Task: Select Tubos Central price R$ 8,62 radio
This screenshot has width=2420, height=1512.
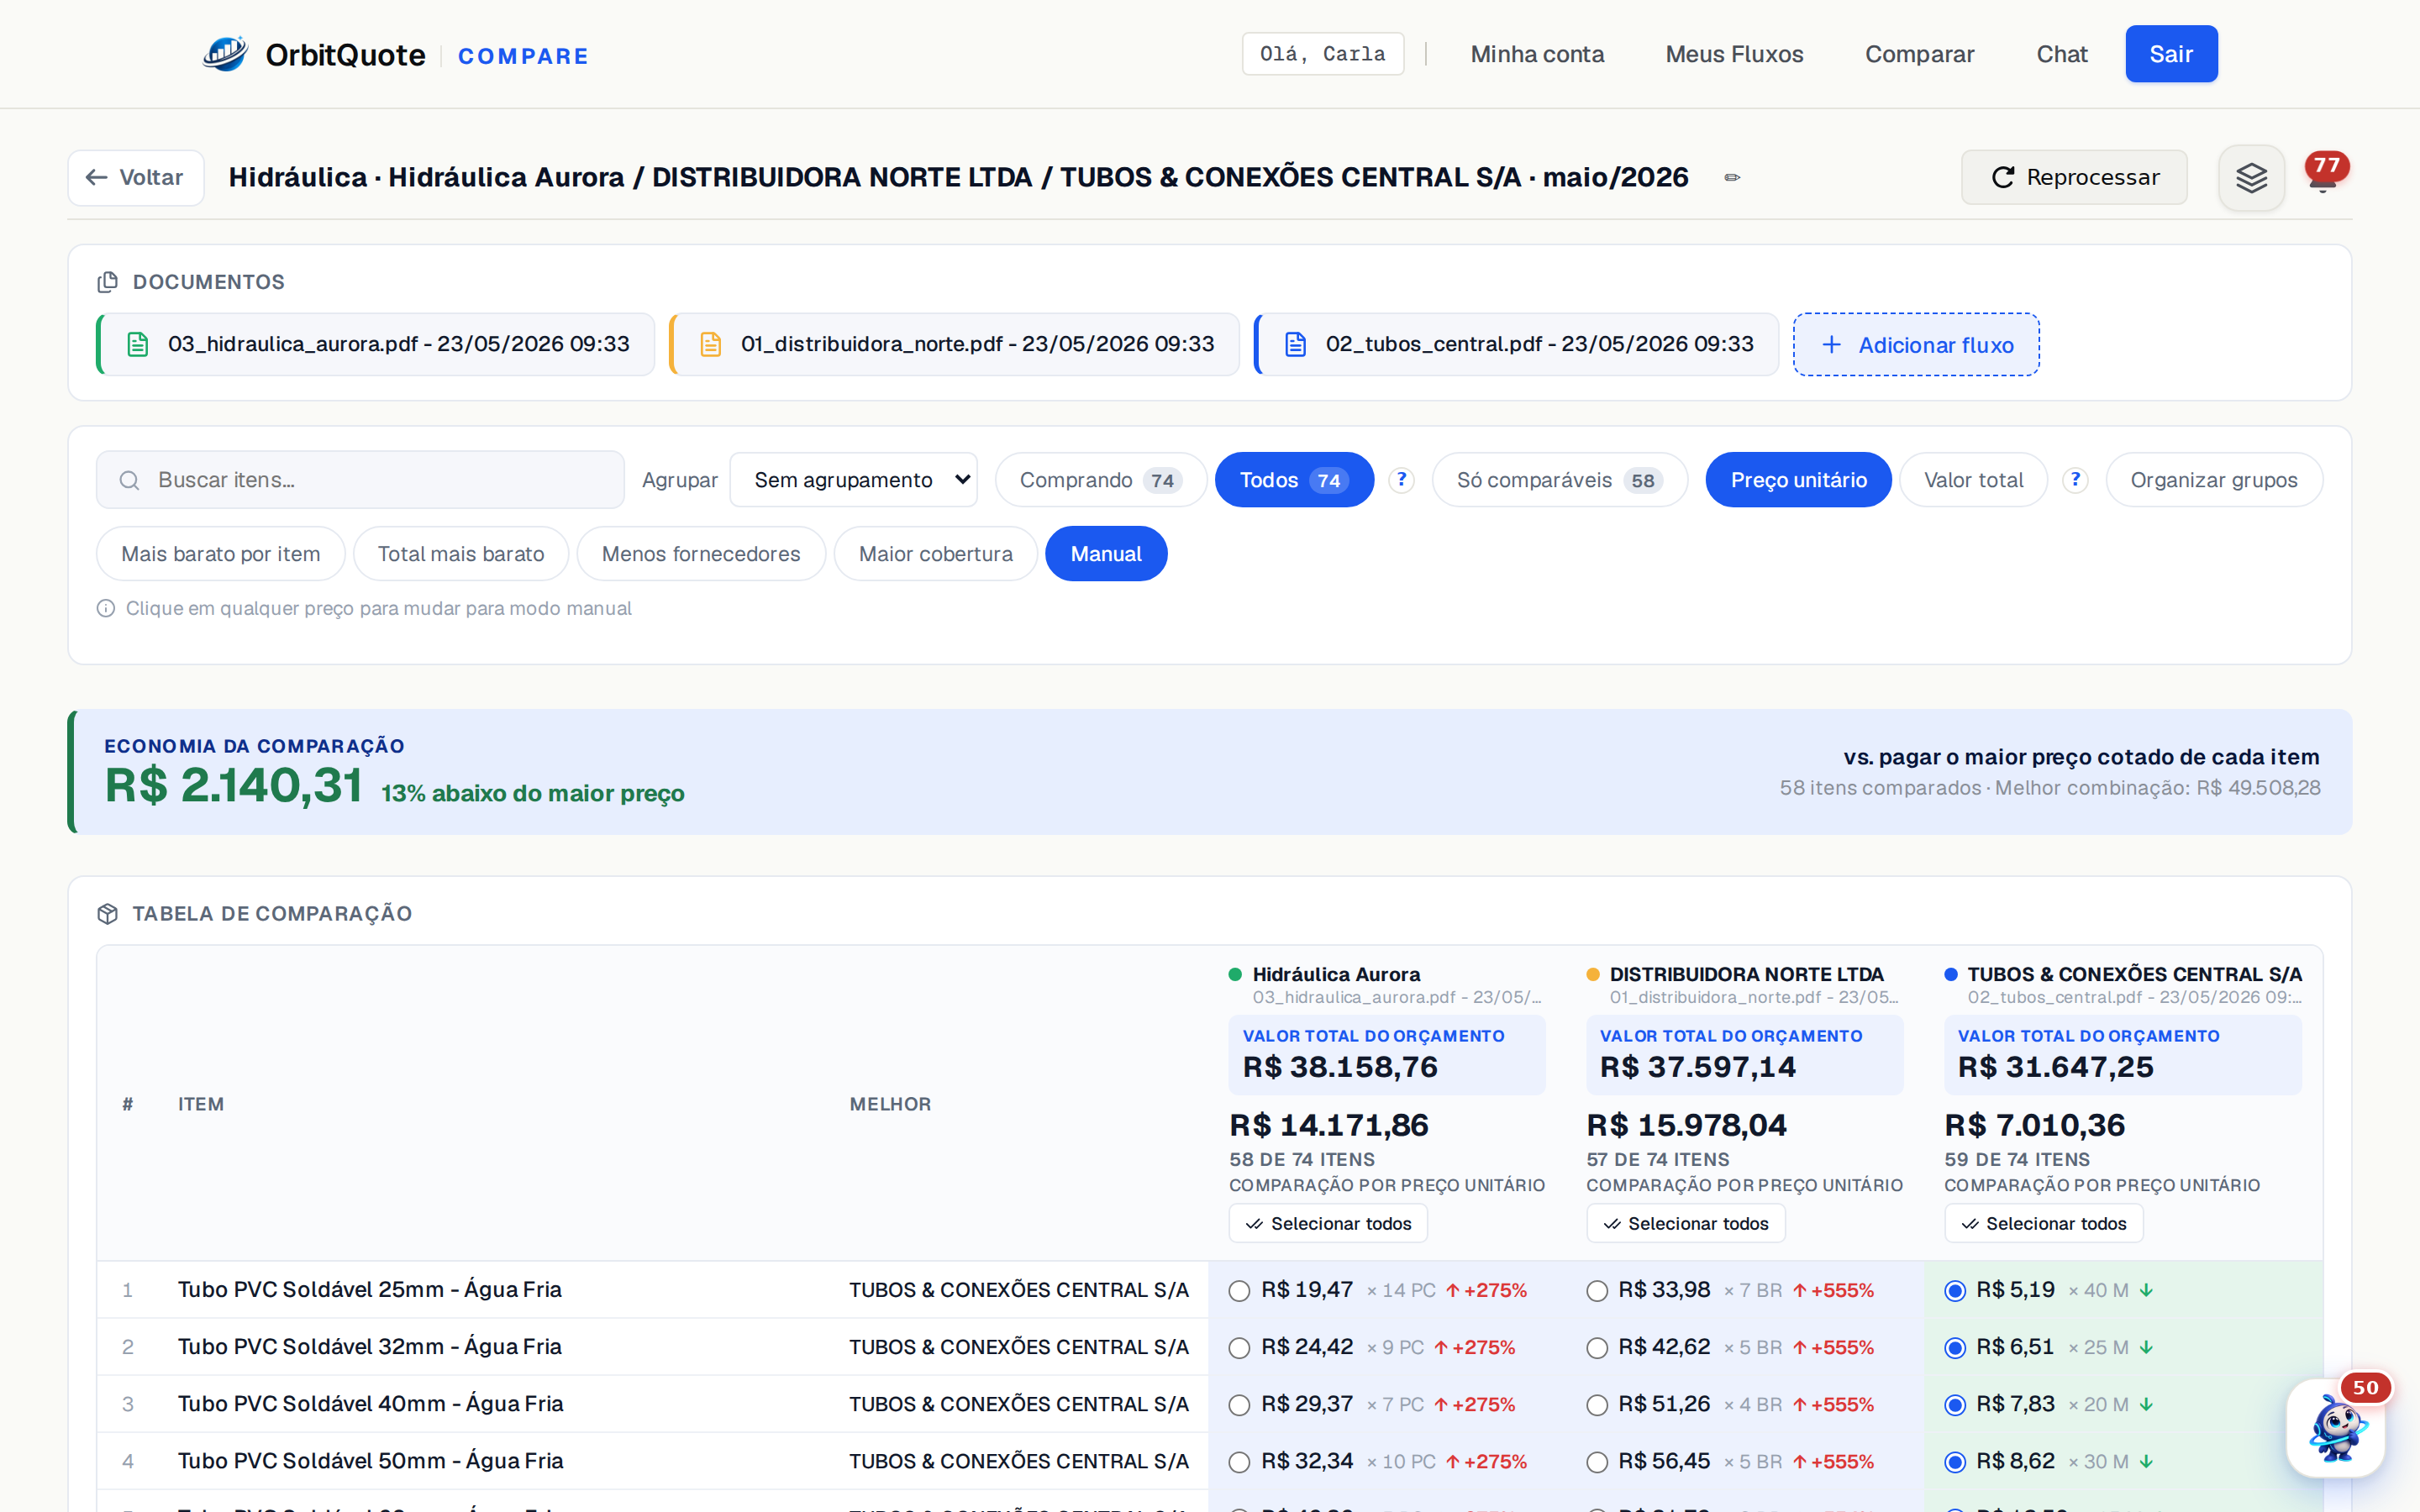Action: tap(1955, 1462)
